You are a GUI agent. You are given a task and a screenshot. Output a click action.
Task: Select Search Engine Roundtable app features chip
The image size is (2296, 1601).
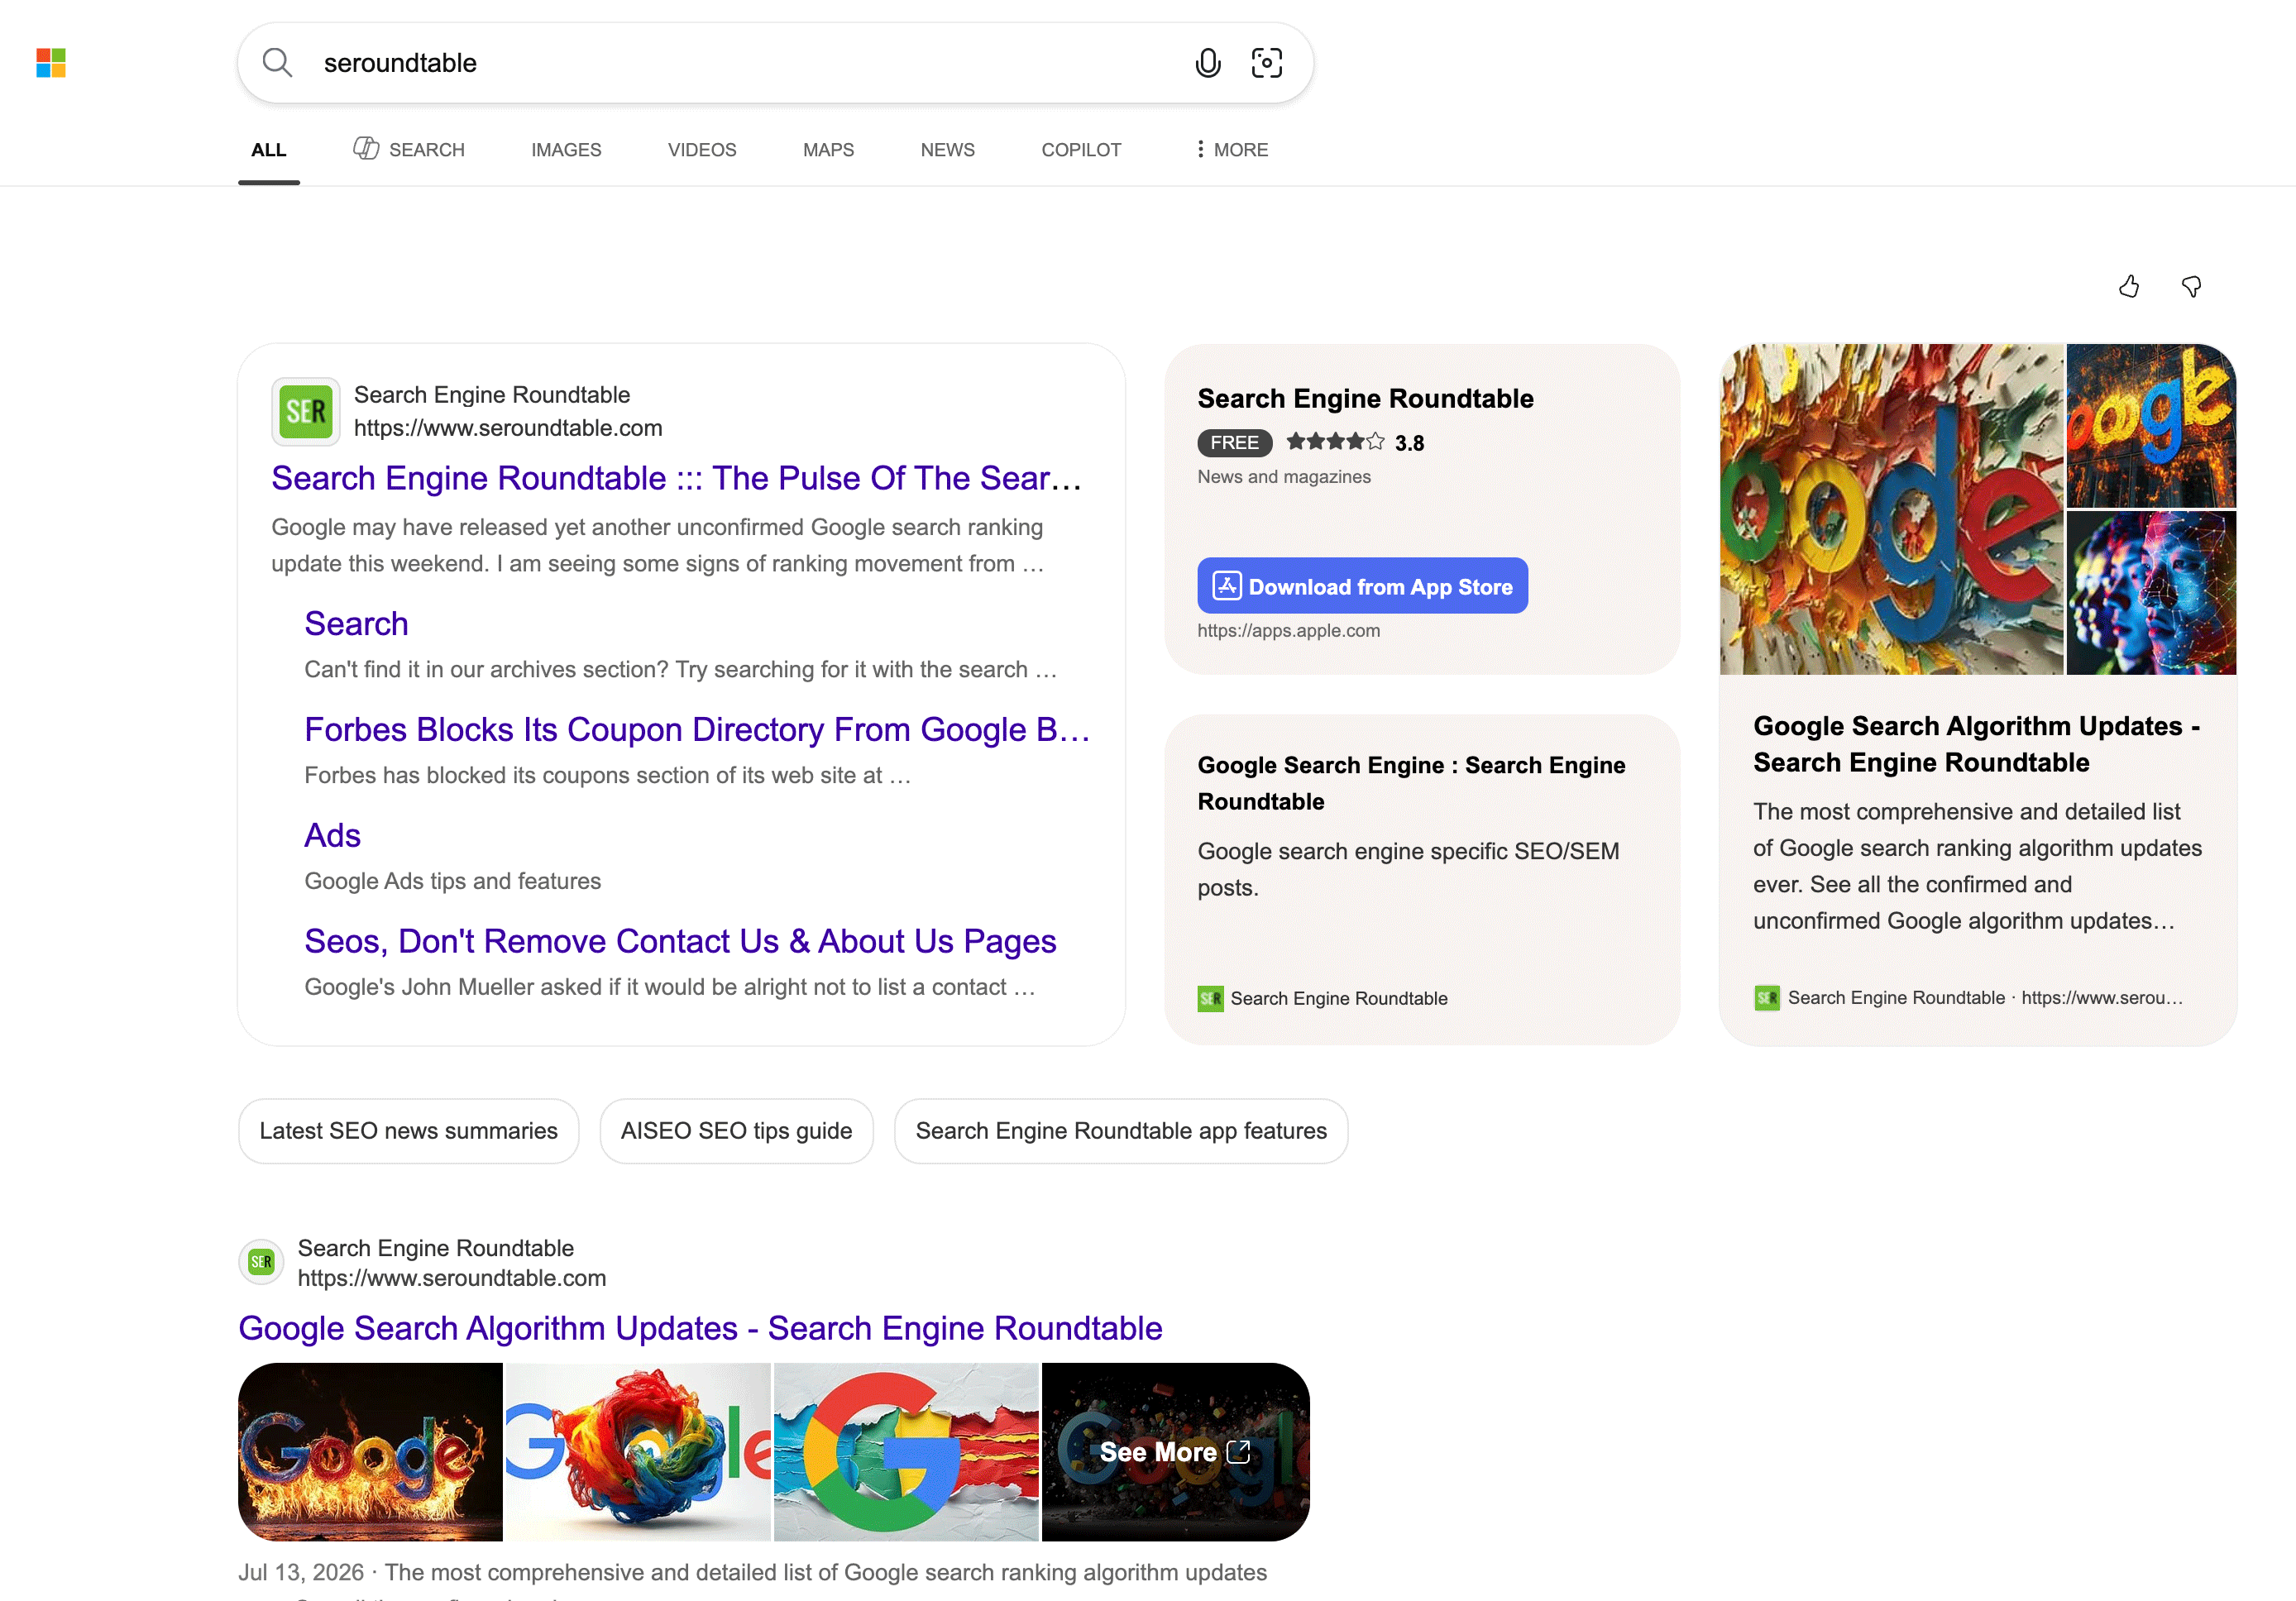[x=1121, y=1131]
